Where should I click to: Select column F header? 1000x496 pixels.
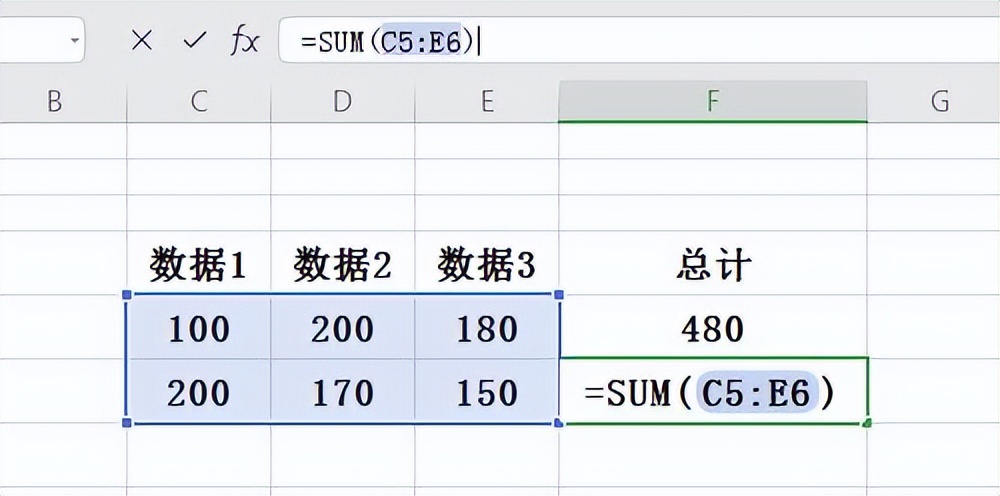point(713,101)
